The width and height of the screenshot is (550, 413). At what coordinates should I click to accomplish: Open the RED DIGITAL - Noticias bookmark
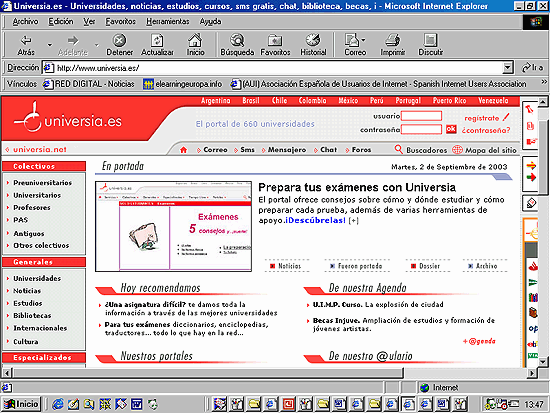88,84
